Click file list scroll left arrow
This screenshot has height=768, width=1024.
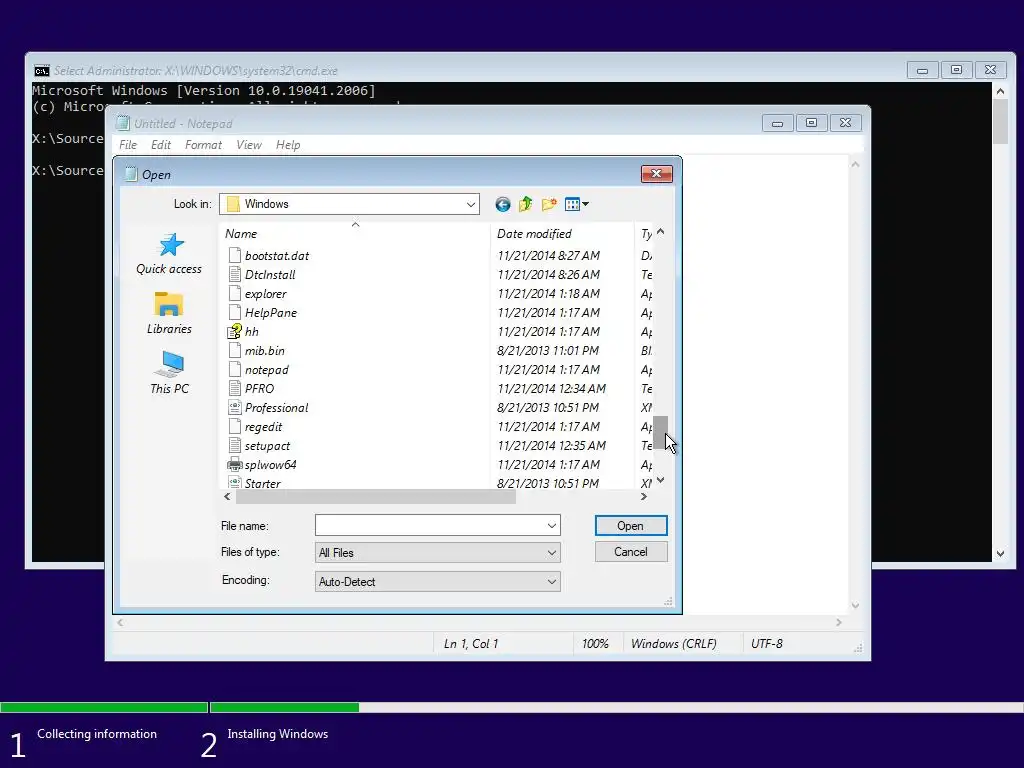point(227,496)
